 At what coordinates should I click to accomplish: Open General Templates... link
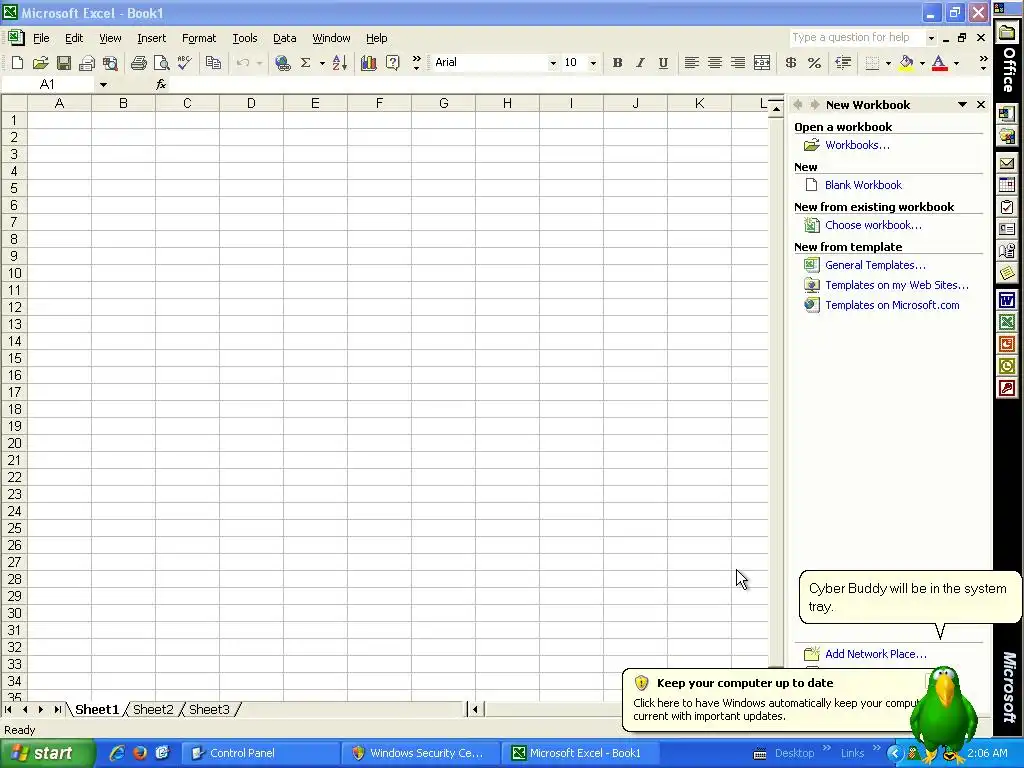tap(875, 265)
